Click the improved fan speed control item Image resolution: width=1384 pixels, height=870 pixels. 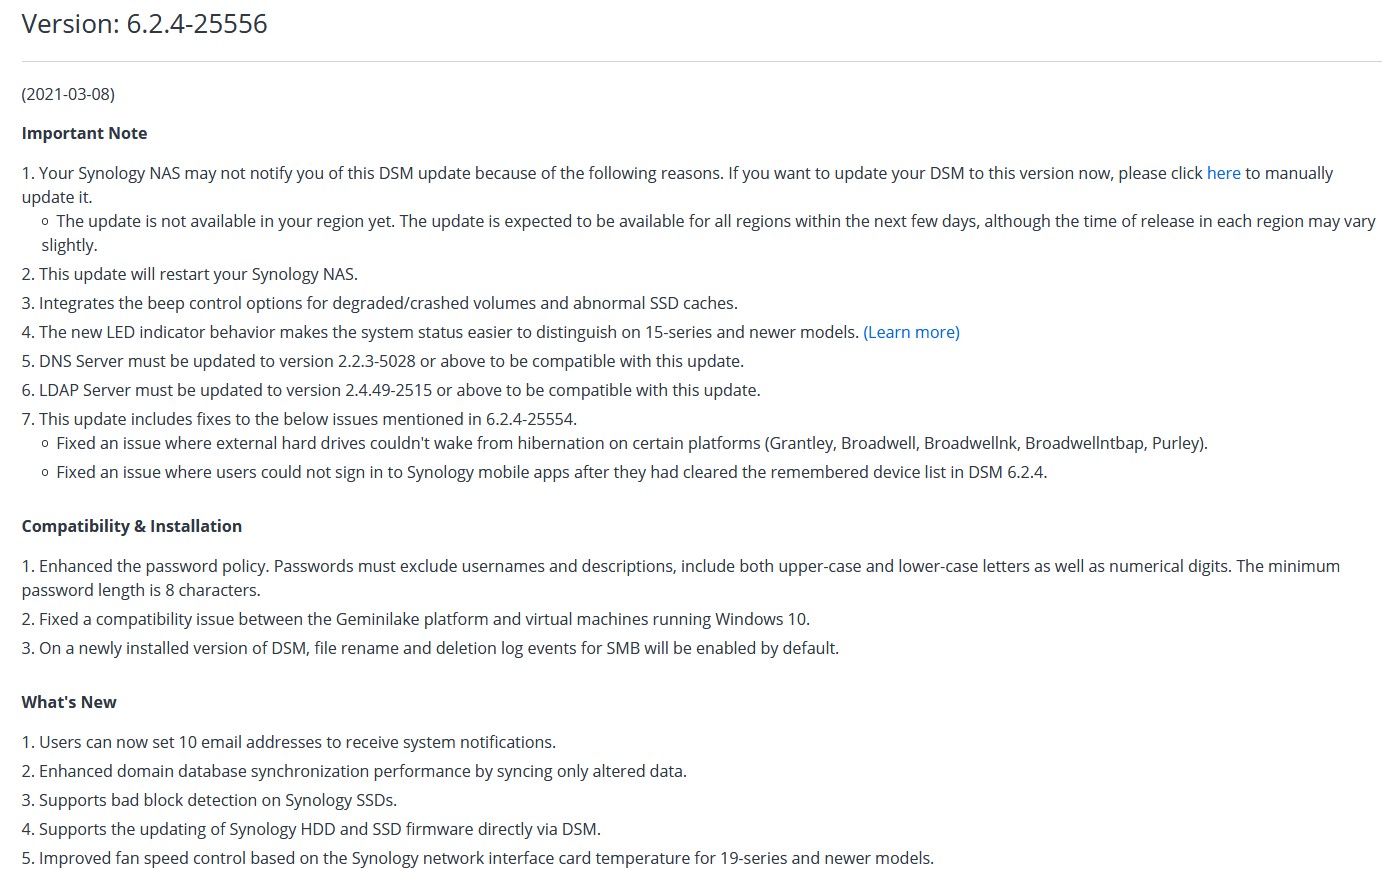[485, 858]
